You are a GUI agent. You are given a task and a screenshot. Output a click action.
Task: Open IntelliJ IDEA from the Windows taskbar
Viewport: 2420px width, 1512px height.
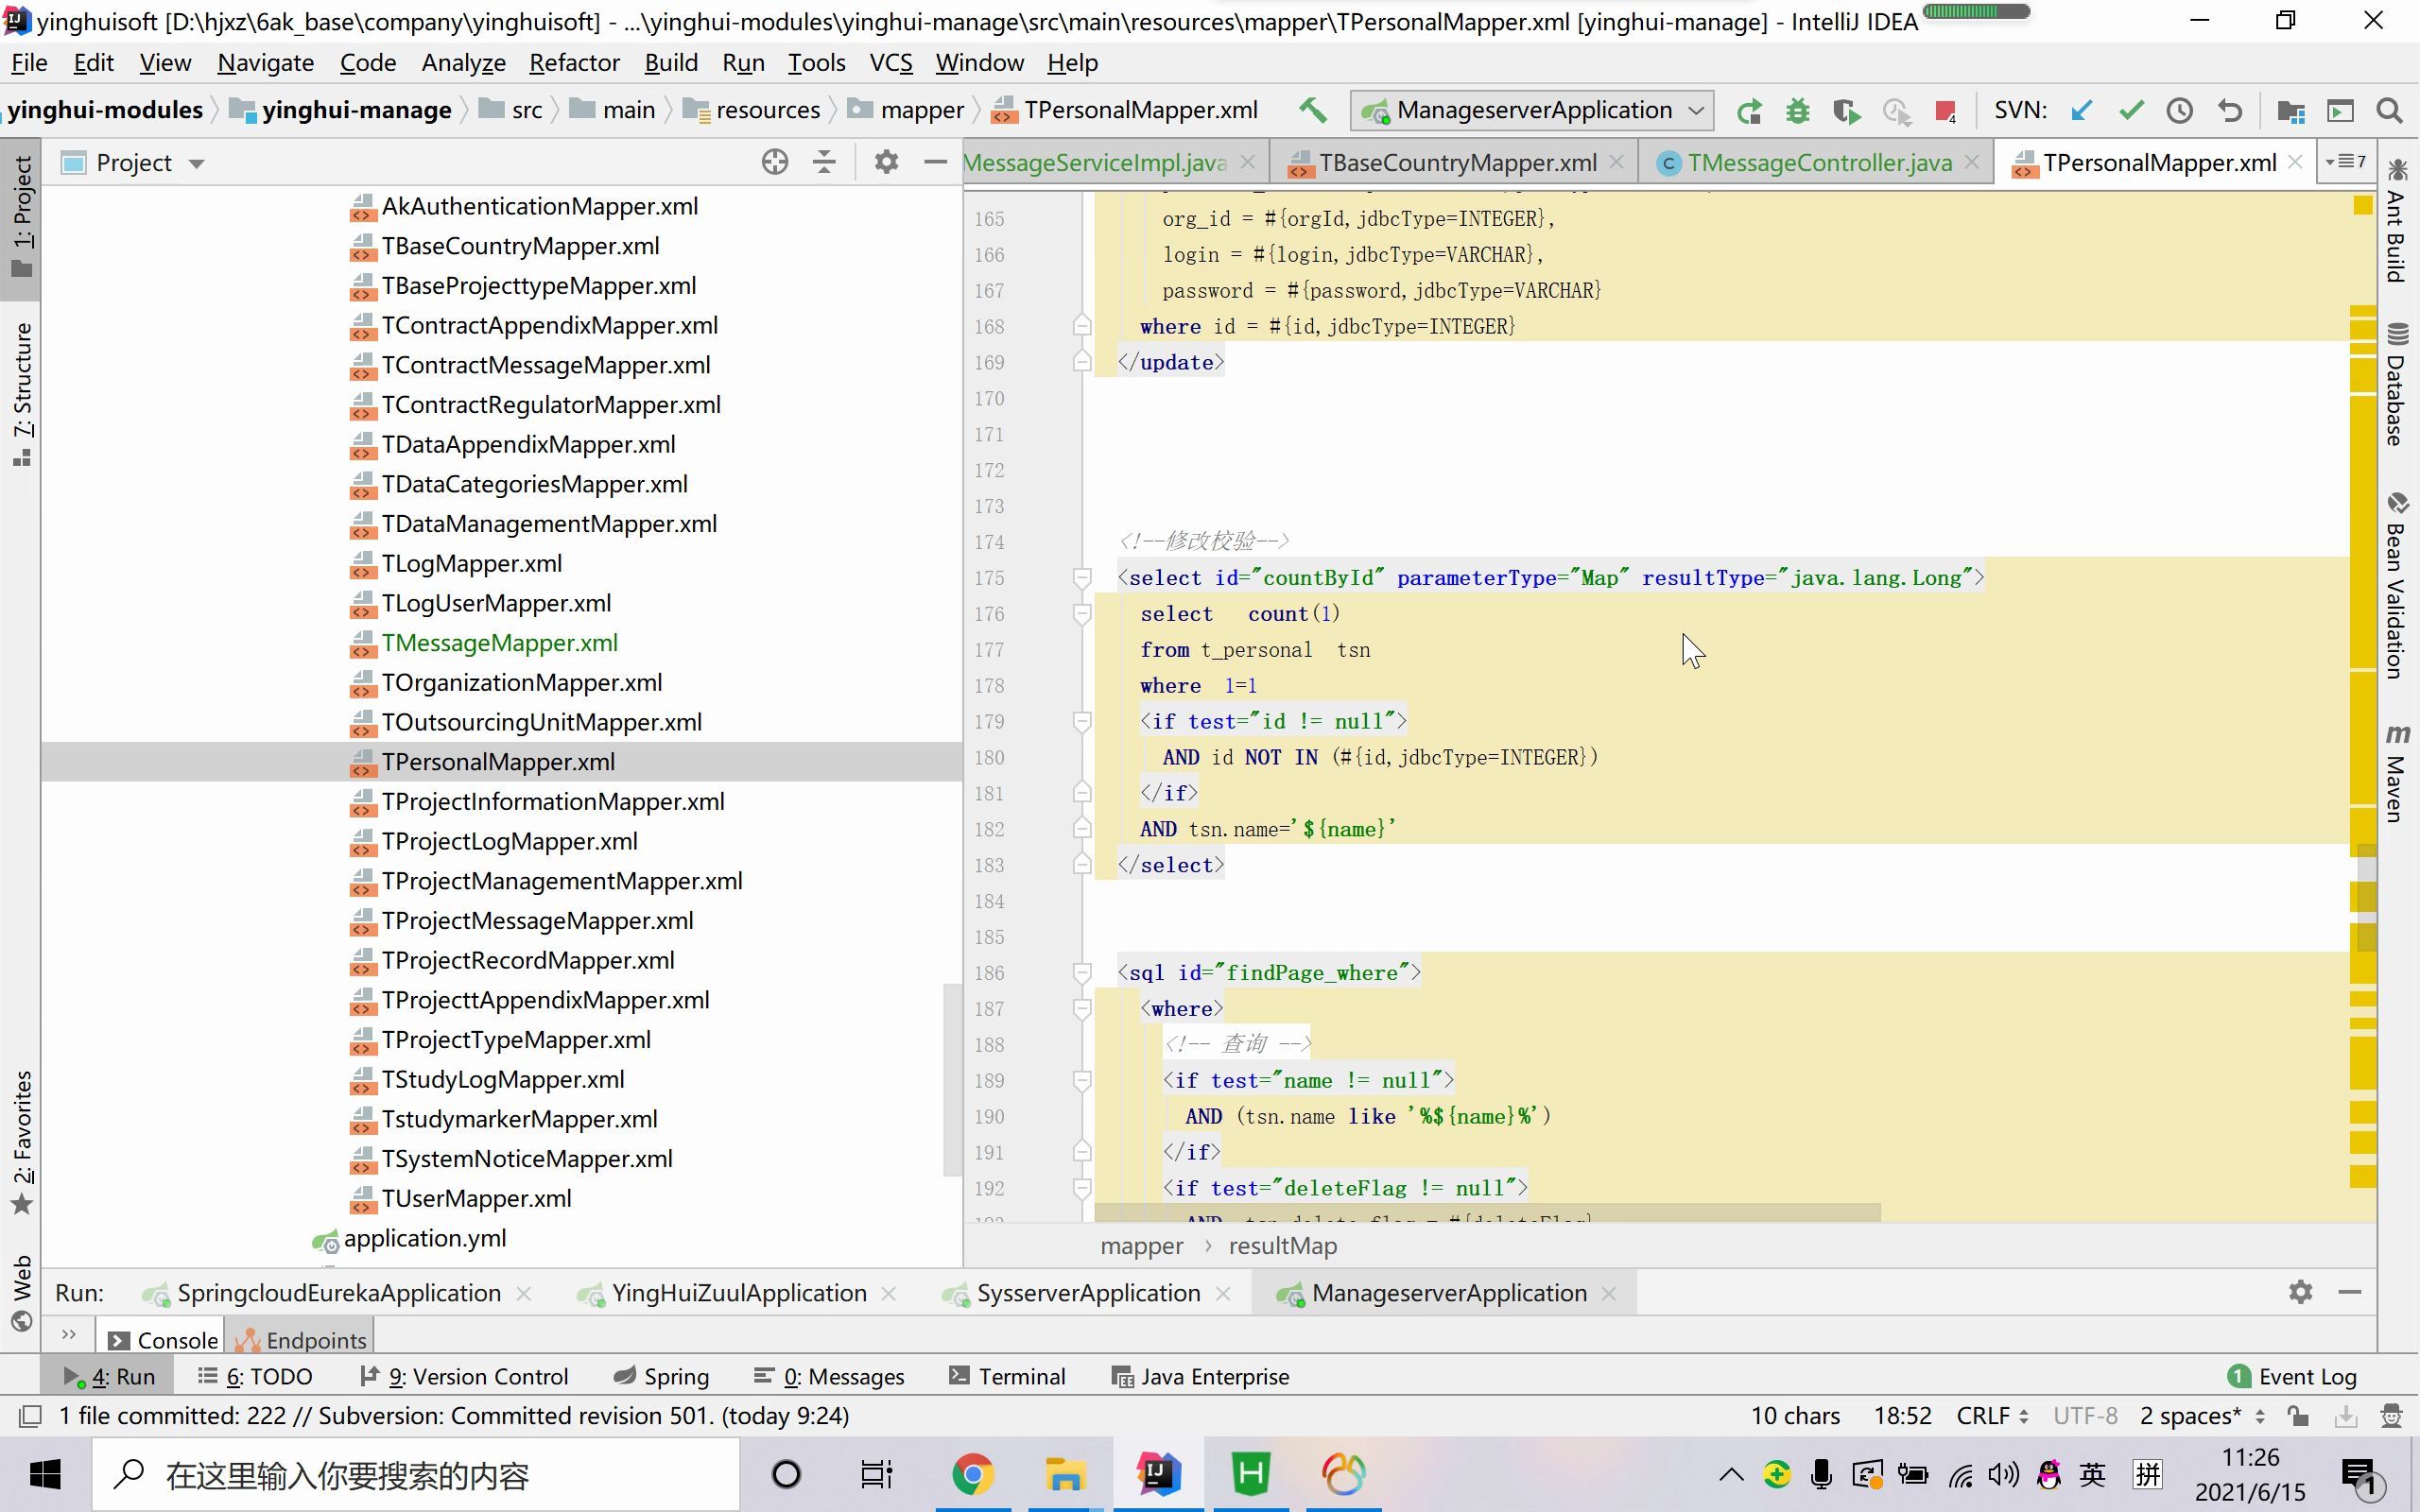click(x=1158, y=1474)
